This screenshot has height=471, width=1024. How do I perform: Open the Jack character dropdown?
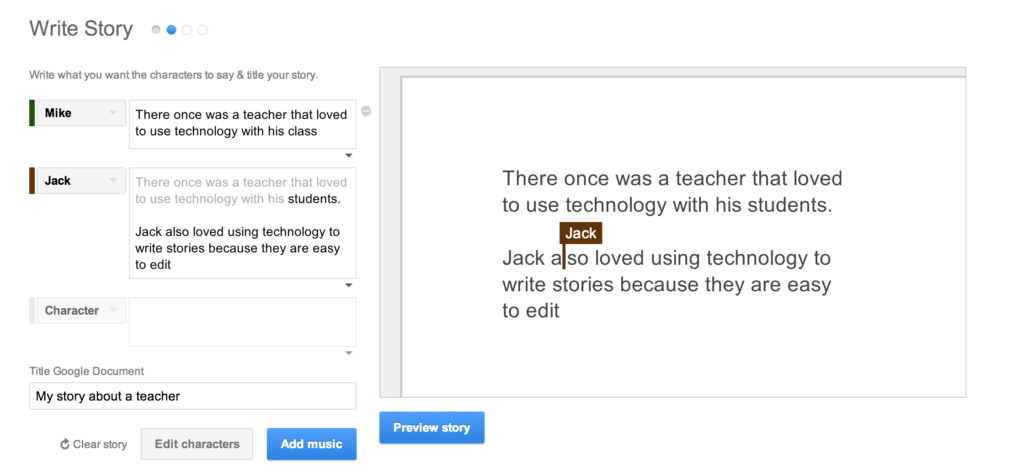(81, 181)
